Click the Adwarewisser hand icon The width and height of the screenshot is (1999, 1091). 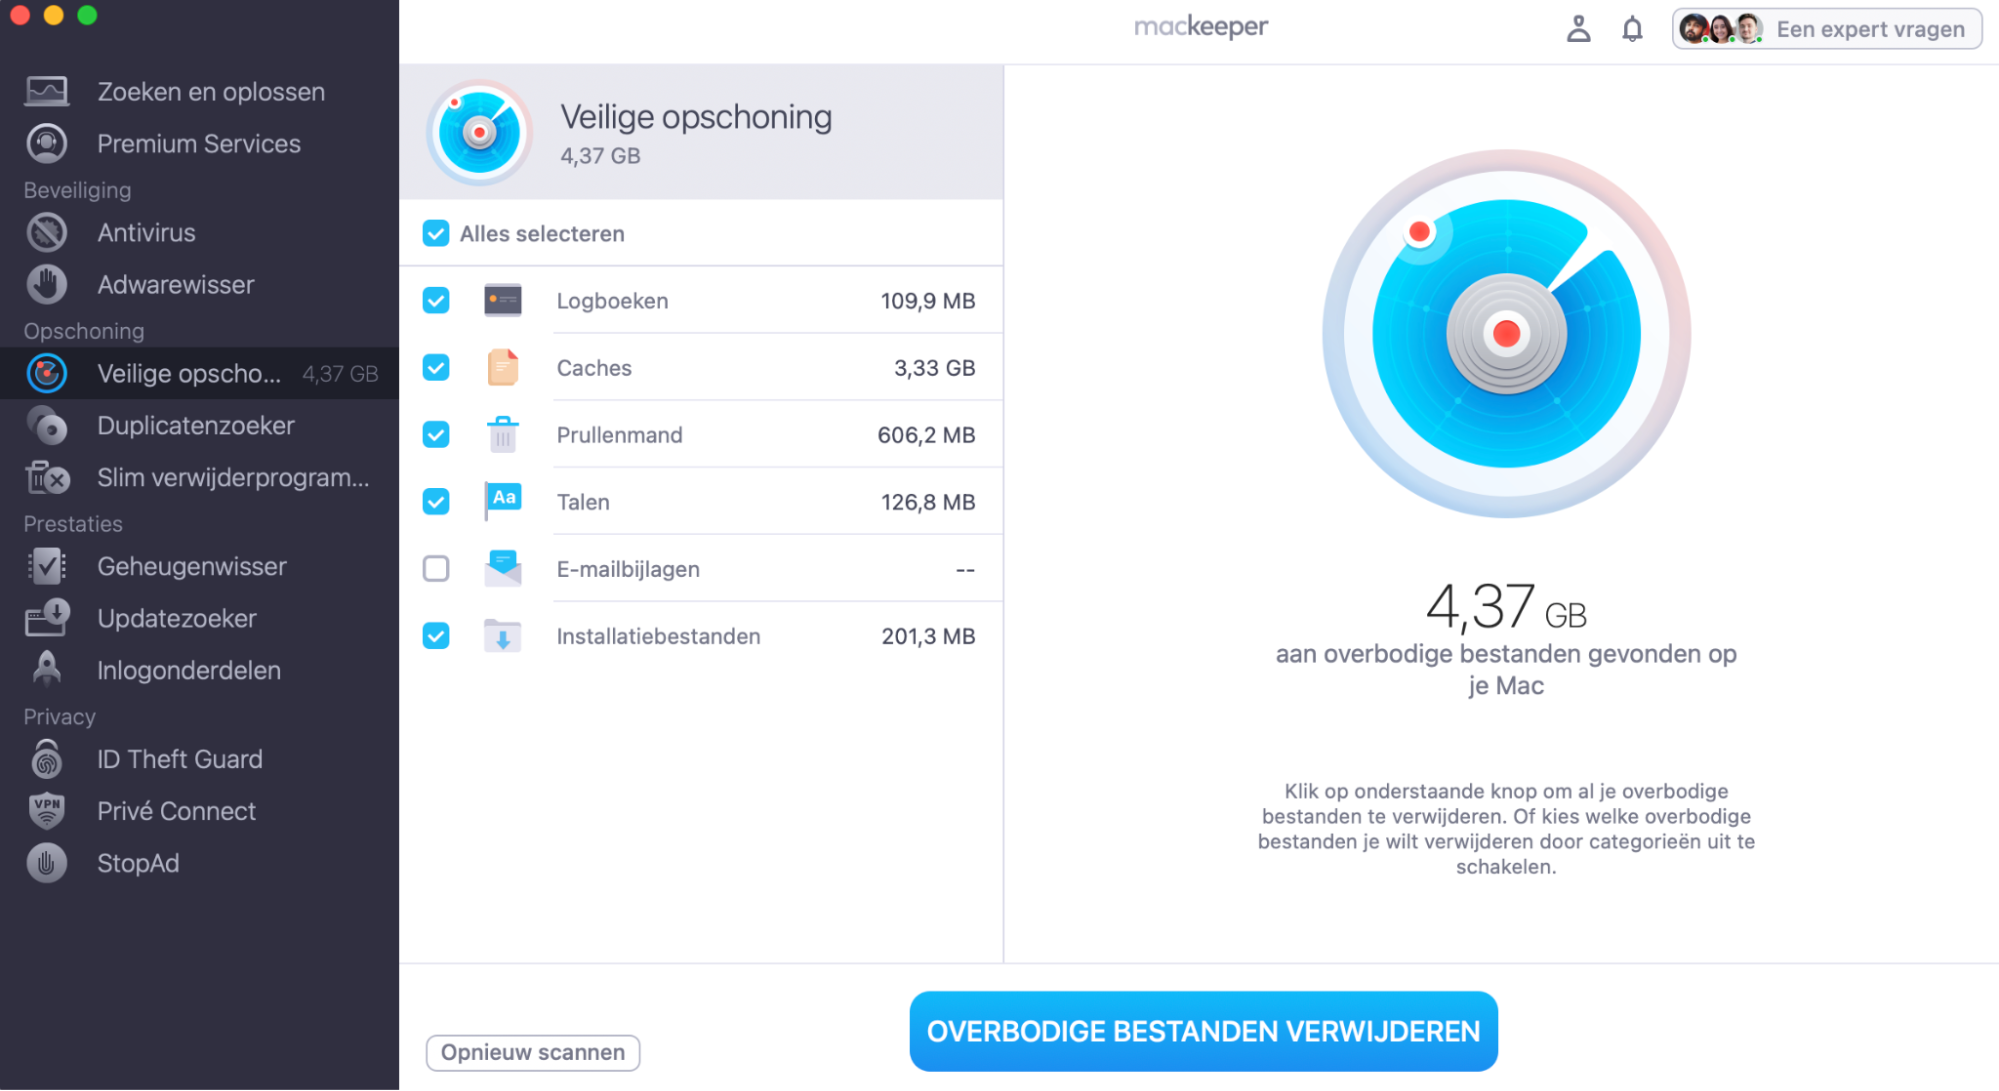[46, 285]
